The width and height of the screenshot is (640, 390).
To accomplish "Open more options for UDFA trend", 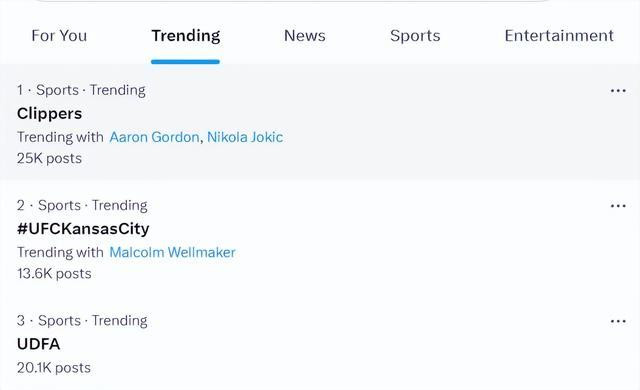I will (618, 321).
